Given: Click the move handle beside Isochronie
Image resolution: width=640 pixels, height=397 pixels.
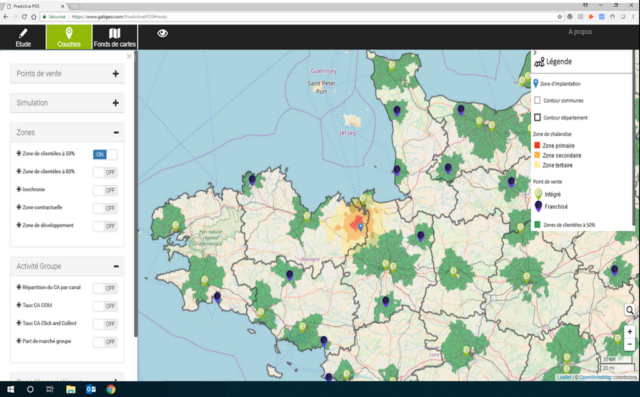Looking at the screenshot, I should coord(19,189).
